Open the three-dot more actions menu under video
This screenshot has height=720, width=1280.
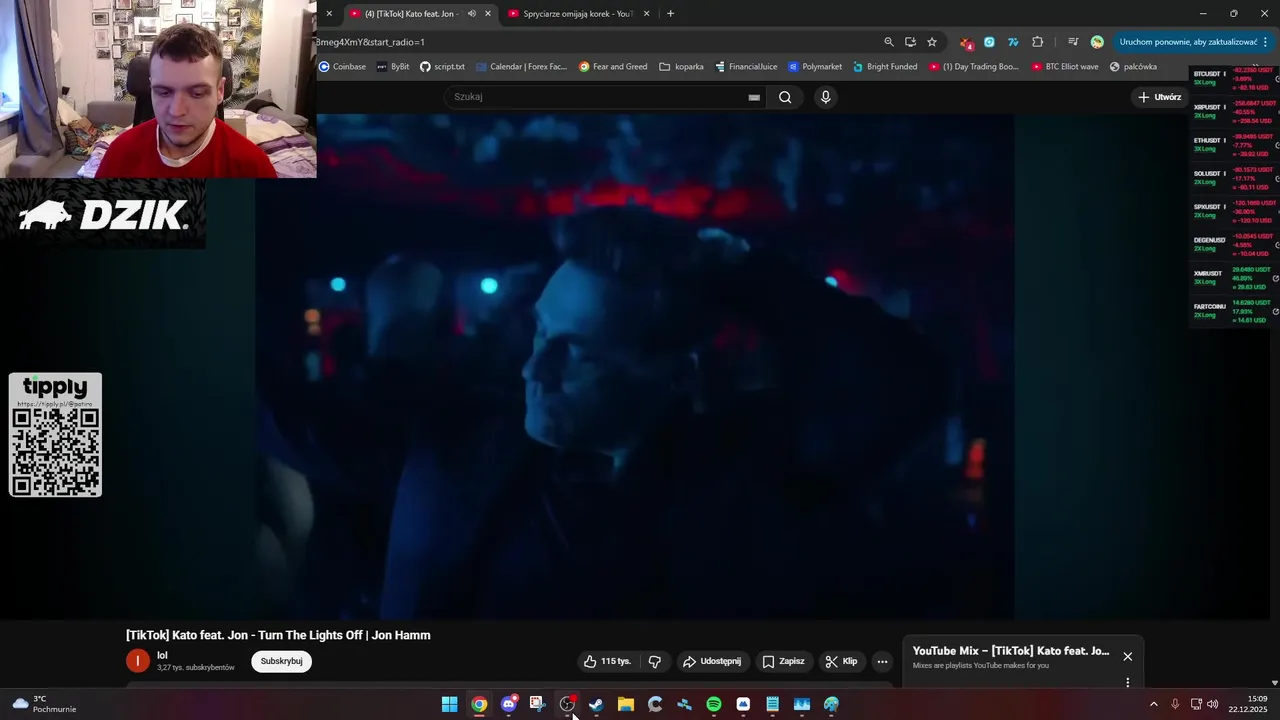882,661
